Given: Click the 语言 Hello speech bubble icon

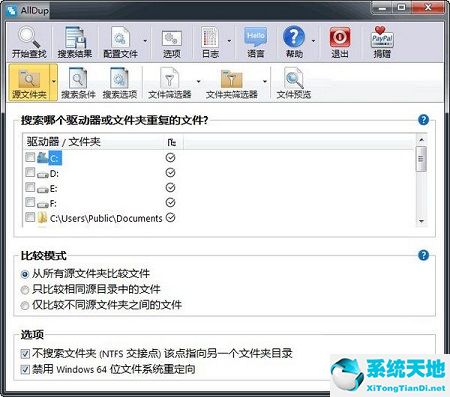Looking at the screenshot, I should [256, 37].
